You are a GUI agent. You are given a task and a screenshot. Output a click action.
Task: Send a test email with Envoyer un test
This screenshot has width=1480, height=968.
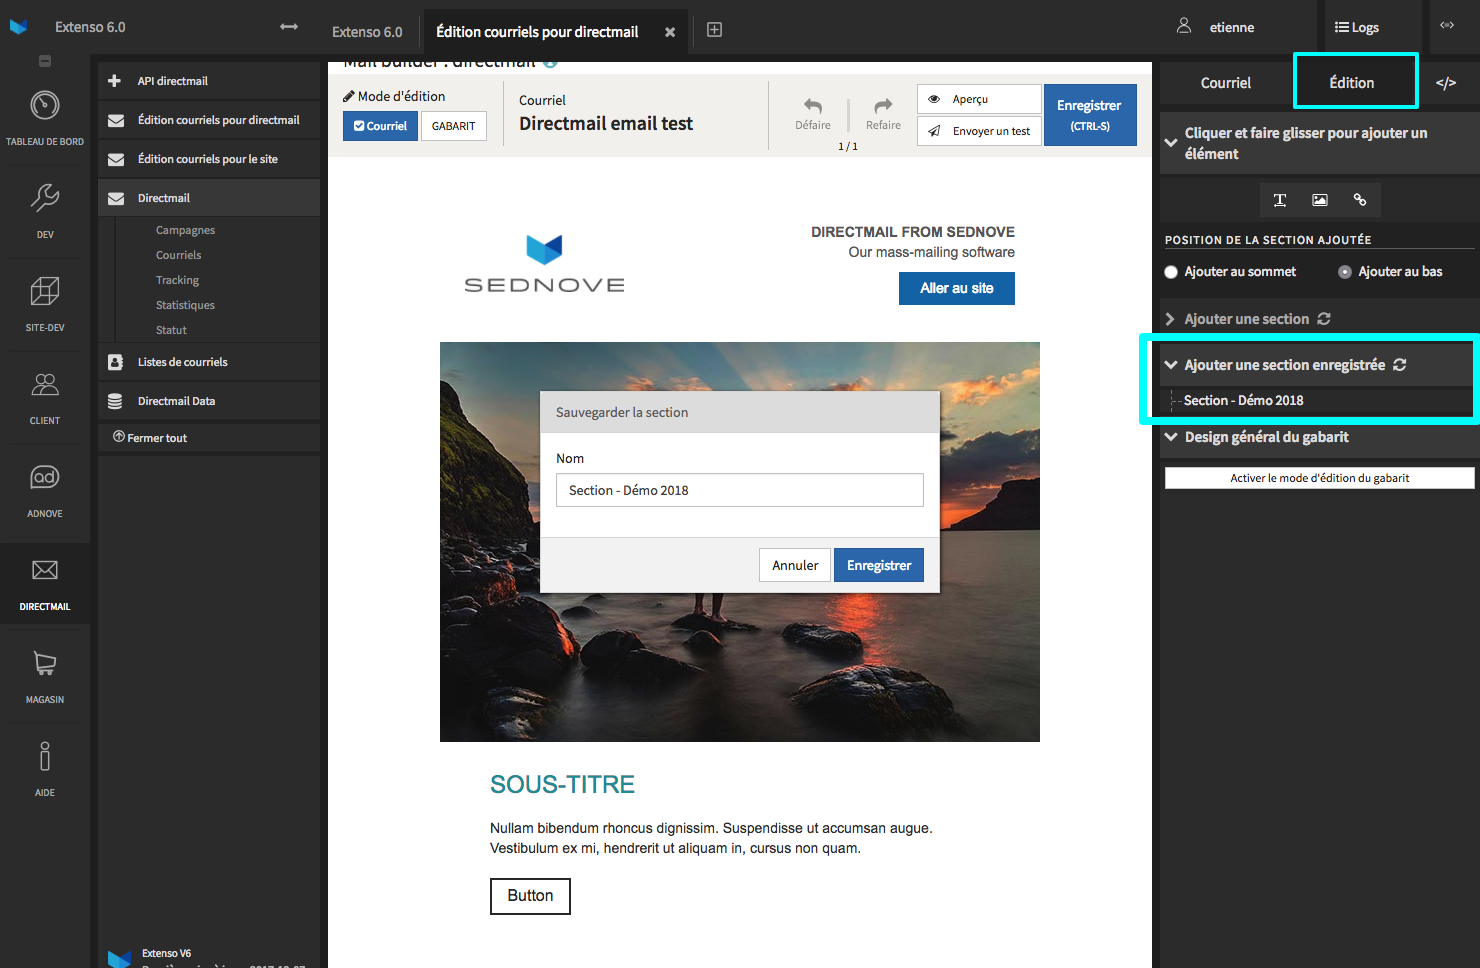point(979,131)
